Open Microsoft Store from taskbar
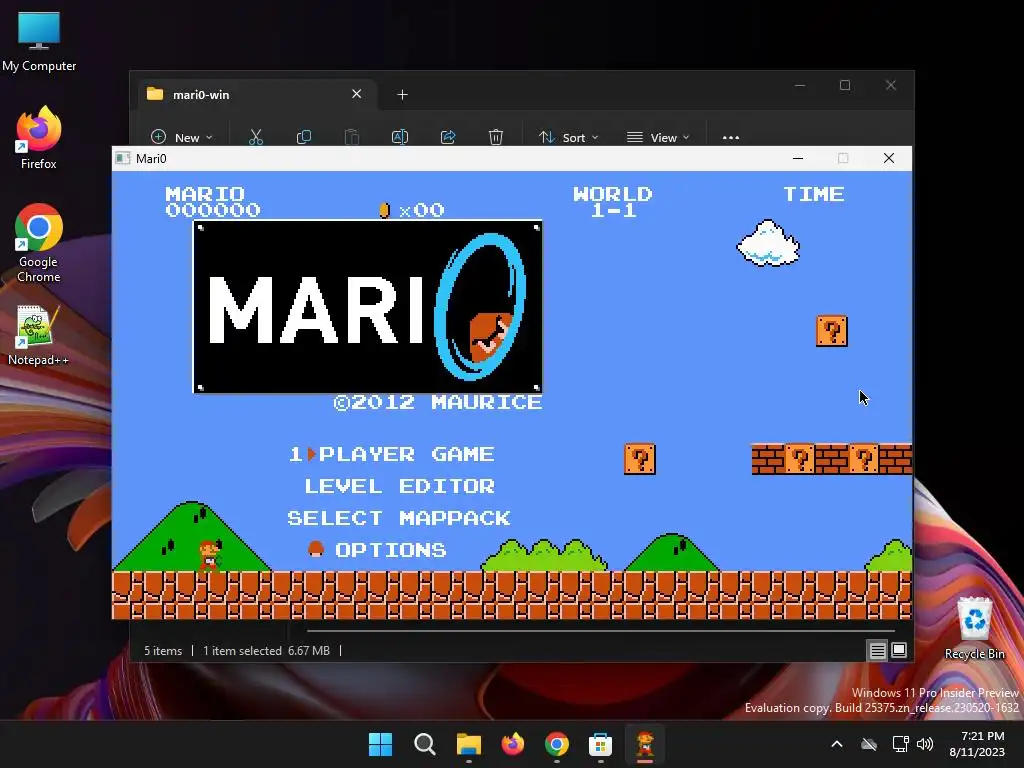This screenshot has height=768, width=1024. pyautogui.click(x=600, y=744)
